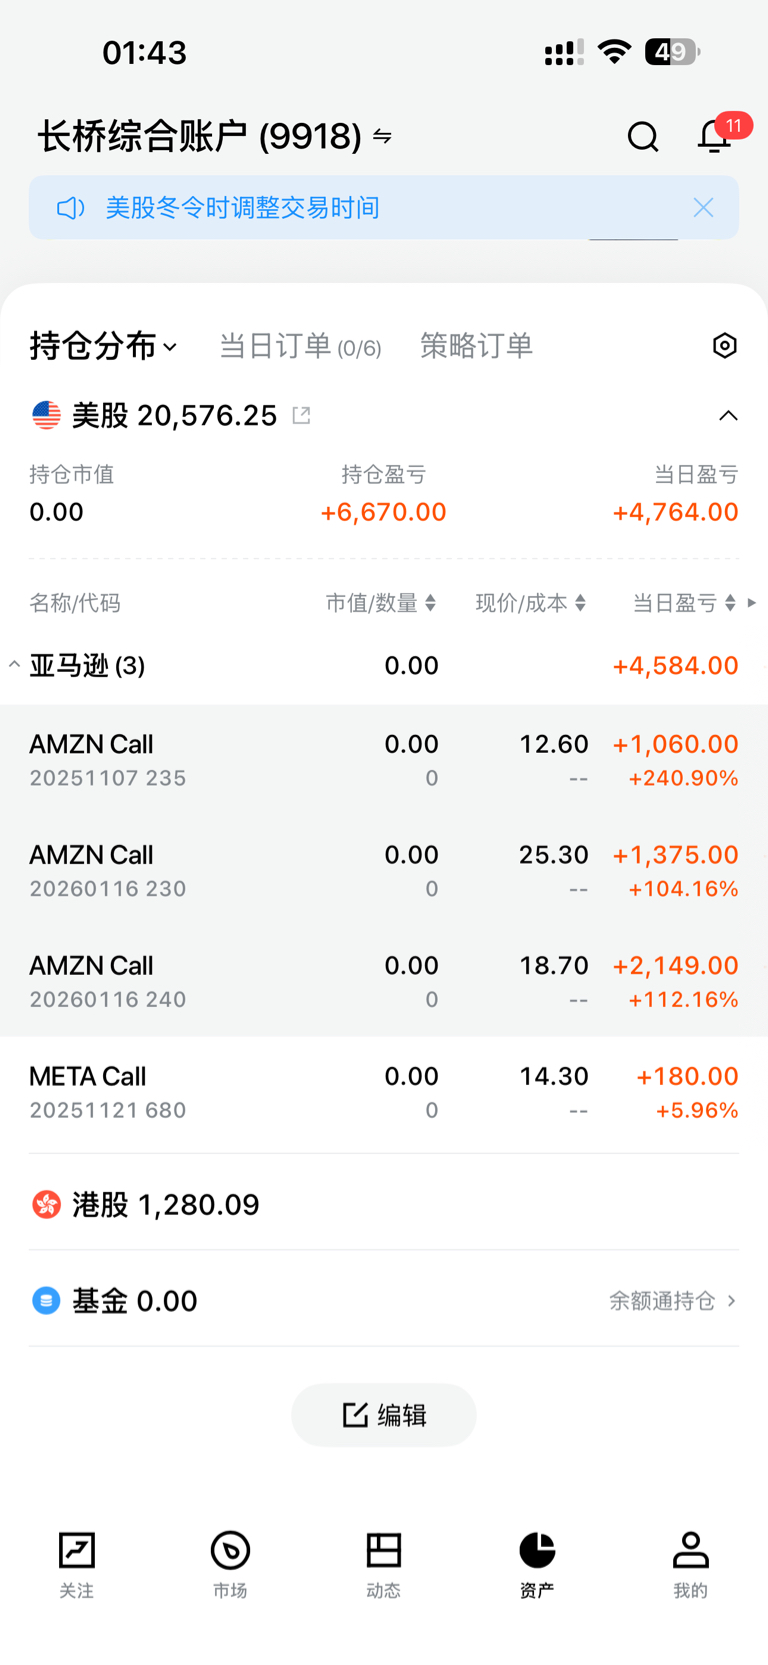768x1665 pixels.
Task: Switch to 当日订单 tab
Action: point(300,346)
